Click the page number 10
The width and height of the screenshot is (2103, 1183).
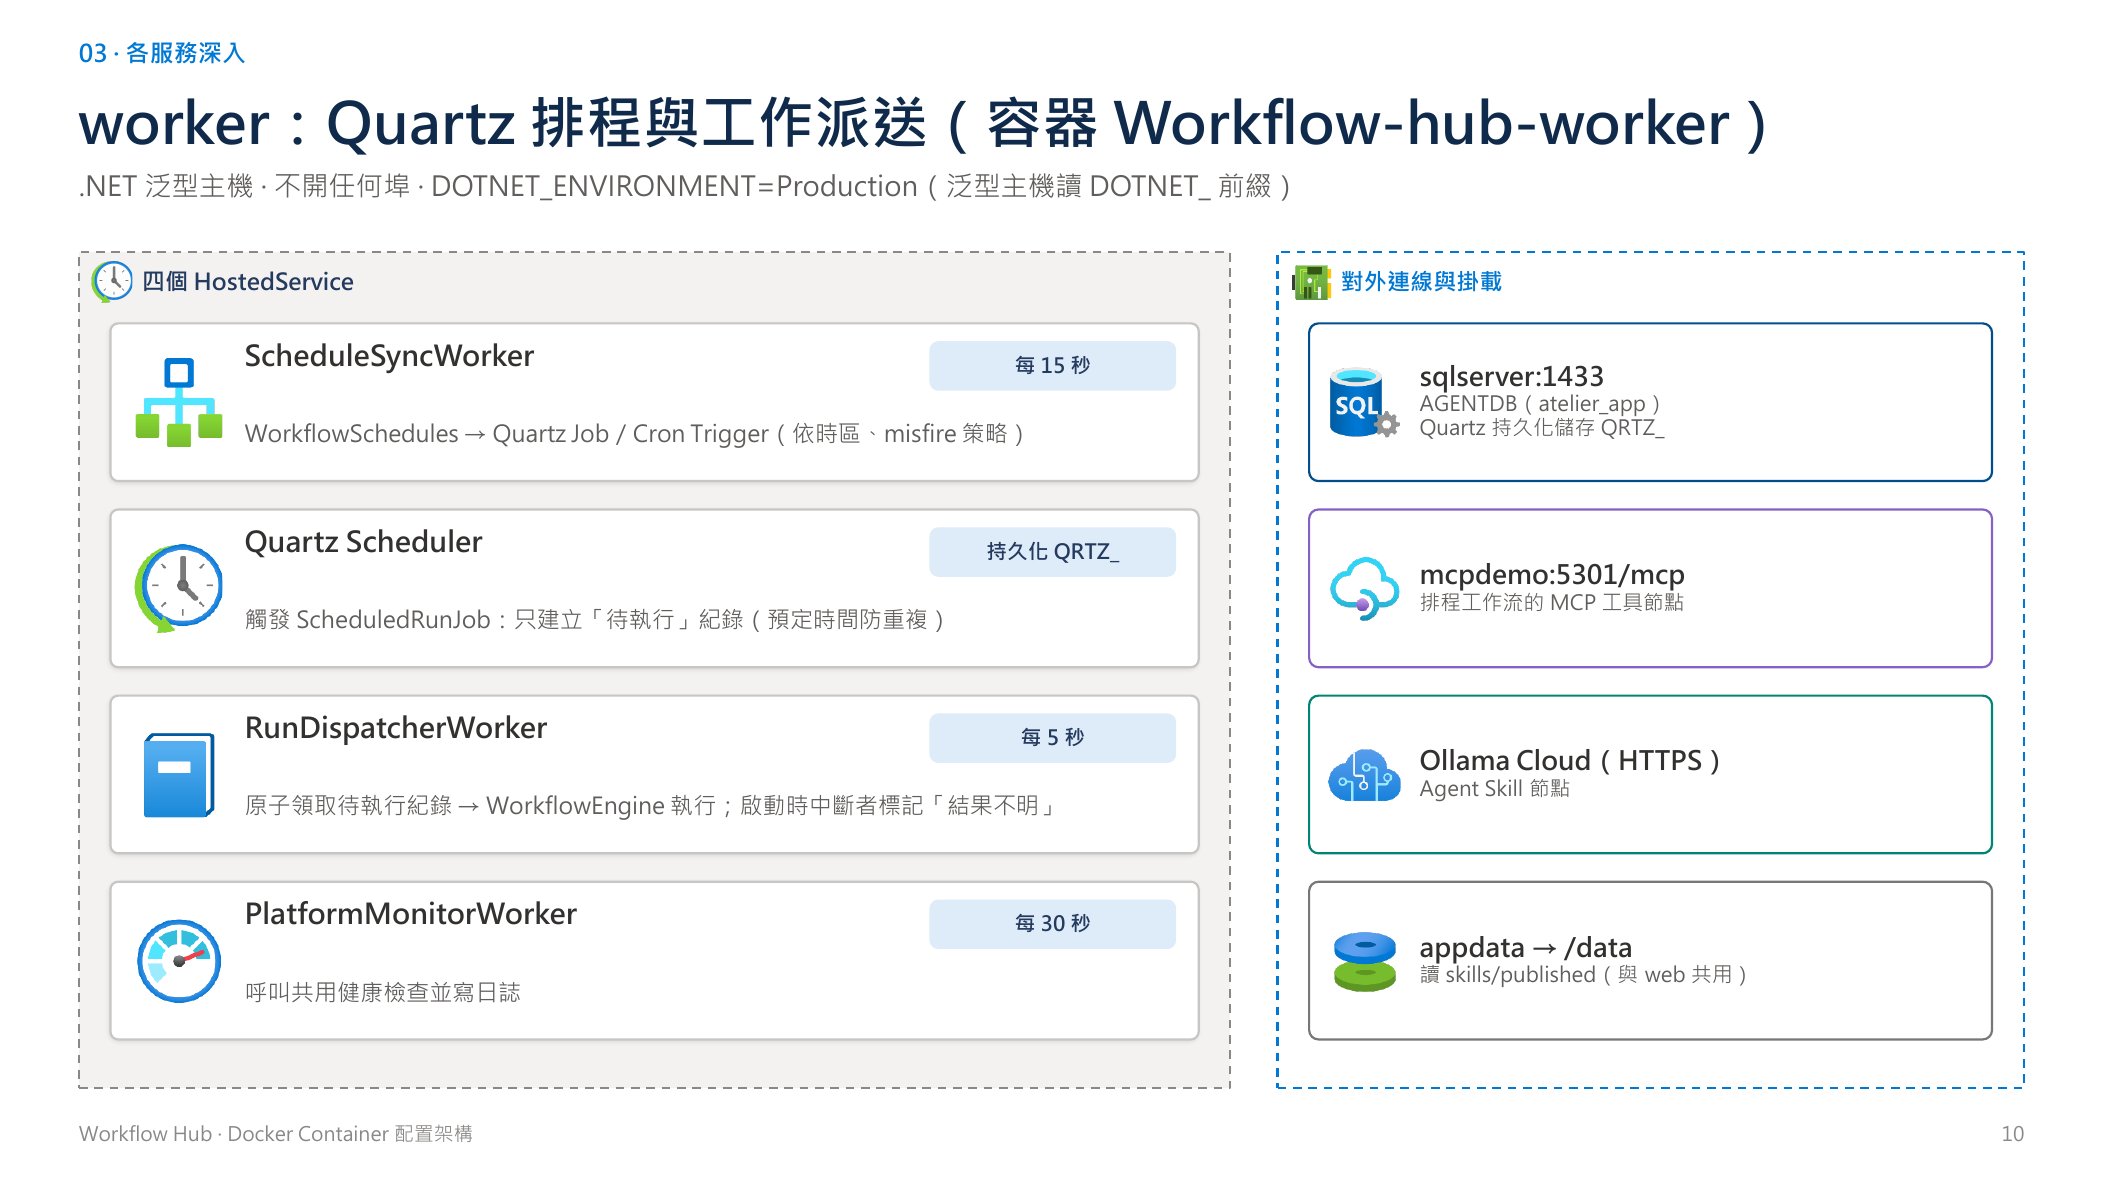pos(2012,1134)
